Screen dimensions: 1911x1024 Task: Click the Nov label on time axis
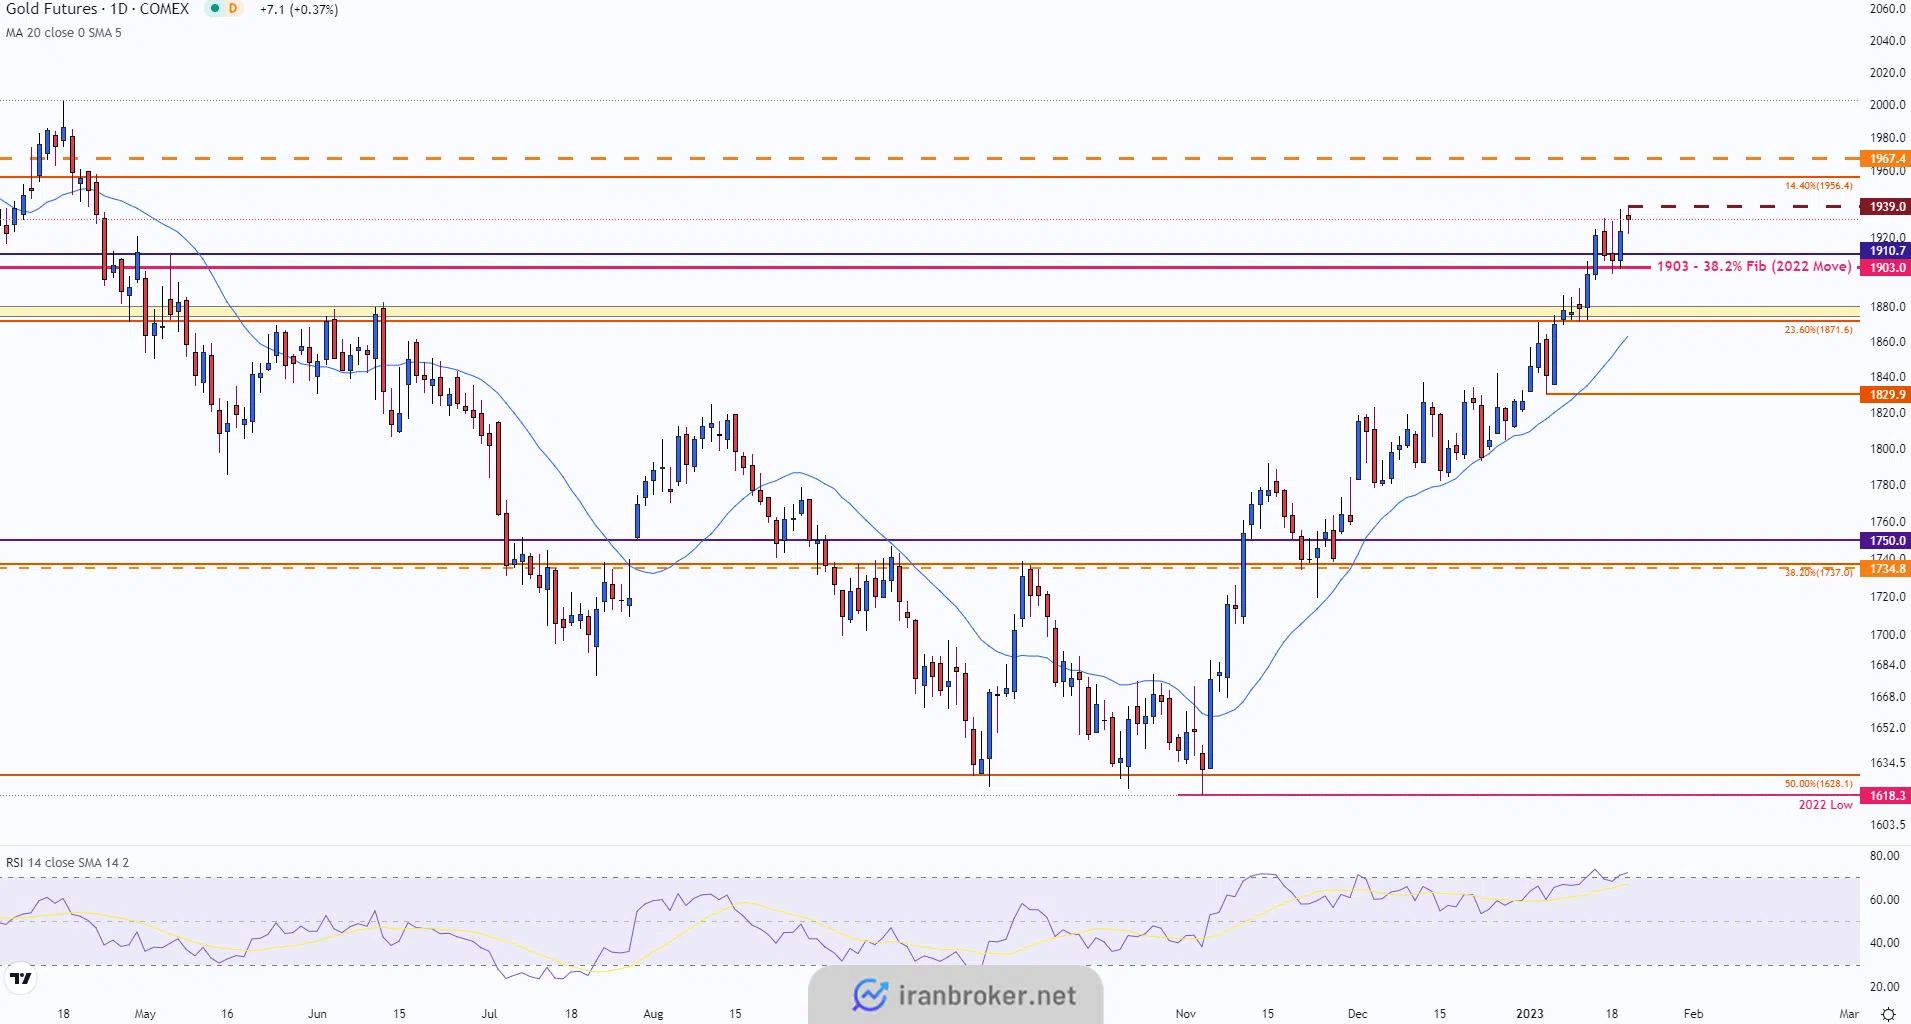tap(1185, 1014)
